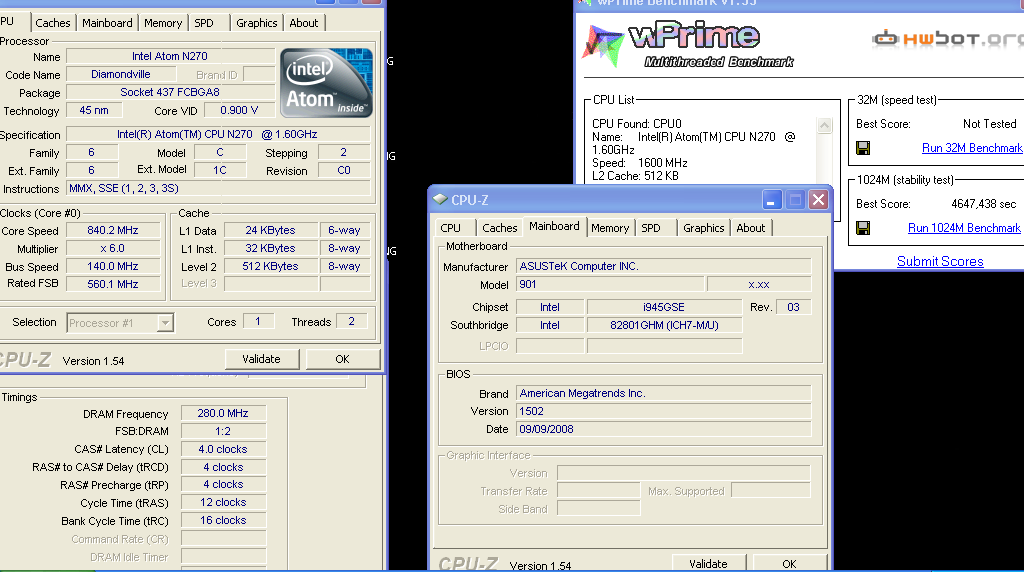Click Specification field Intel(R) Atom(TM) CPU N270
The width and height of the screenshot is (1024, 572).
tap(219, 134)
